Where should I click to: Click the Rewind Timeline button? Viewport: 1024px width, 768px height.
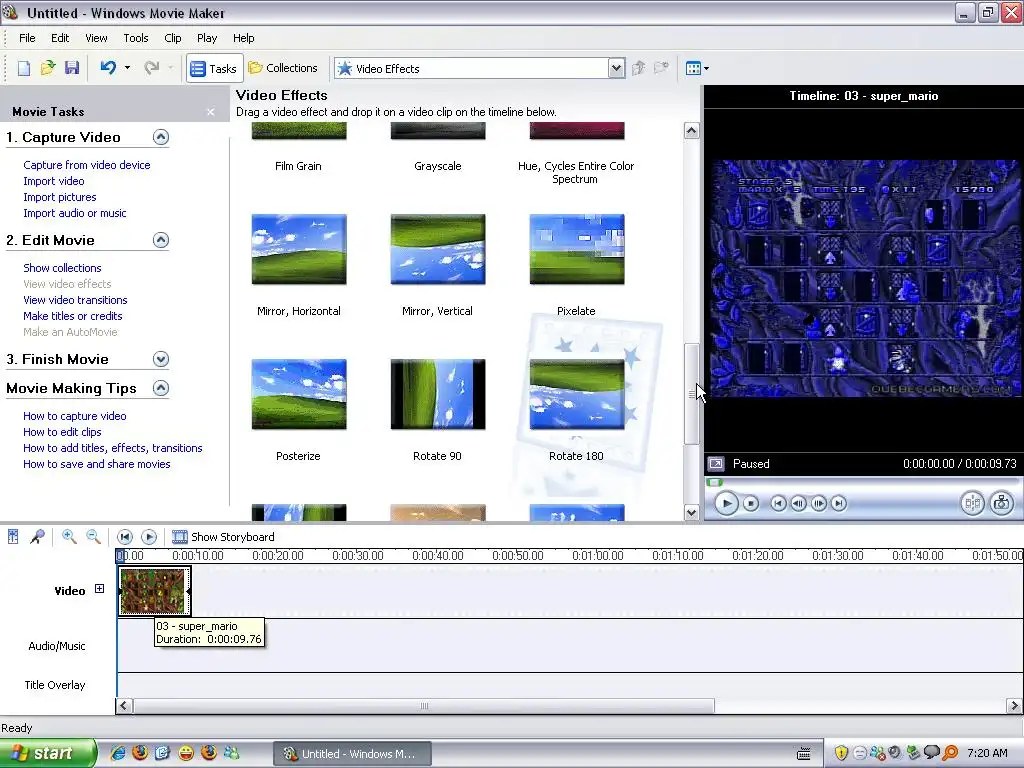pyautogui.click(x=125, y=537)
